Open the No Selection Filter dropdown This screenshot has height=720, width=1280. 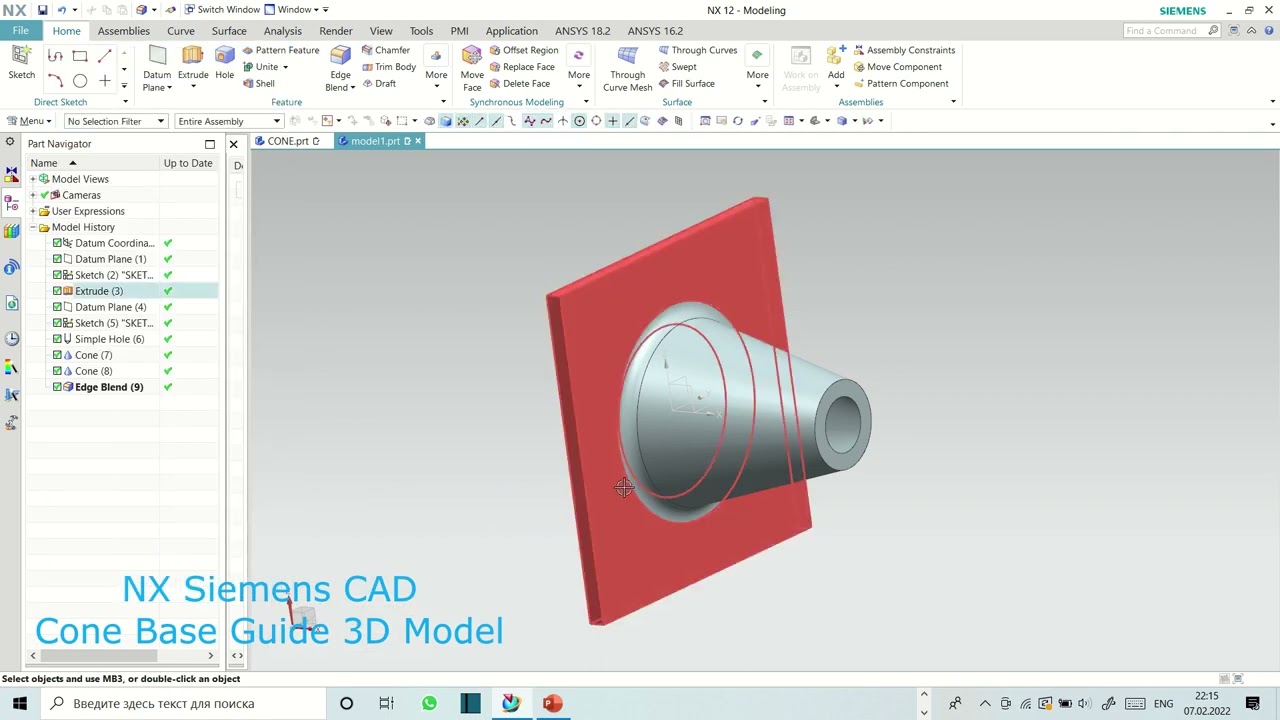tap(115, 121)
